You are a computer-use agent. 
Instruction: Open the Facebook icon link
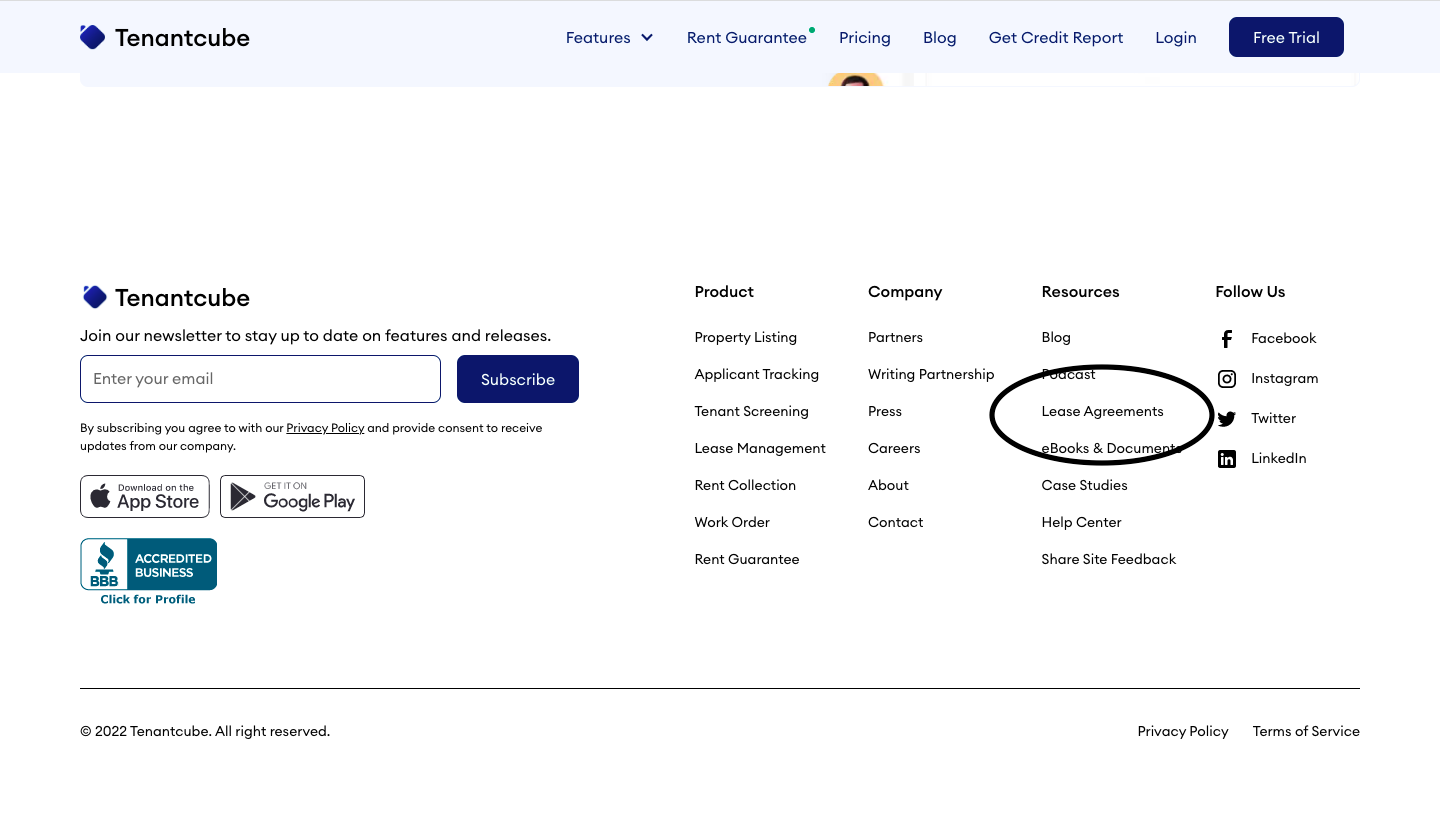(x=1227, y=339)
